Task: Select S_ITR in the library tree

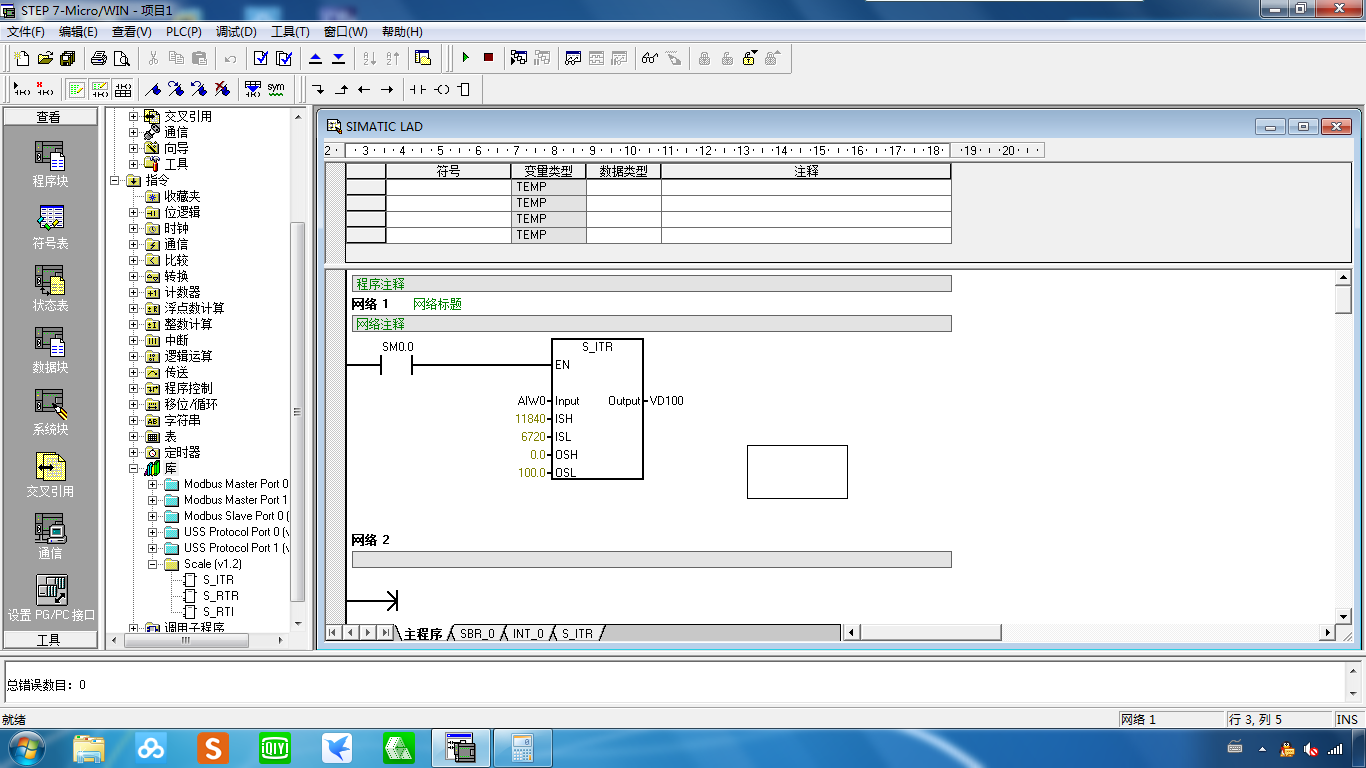Action: (218, 580)
